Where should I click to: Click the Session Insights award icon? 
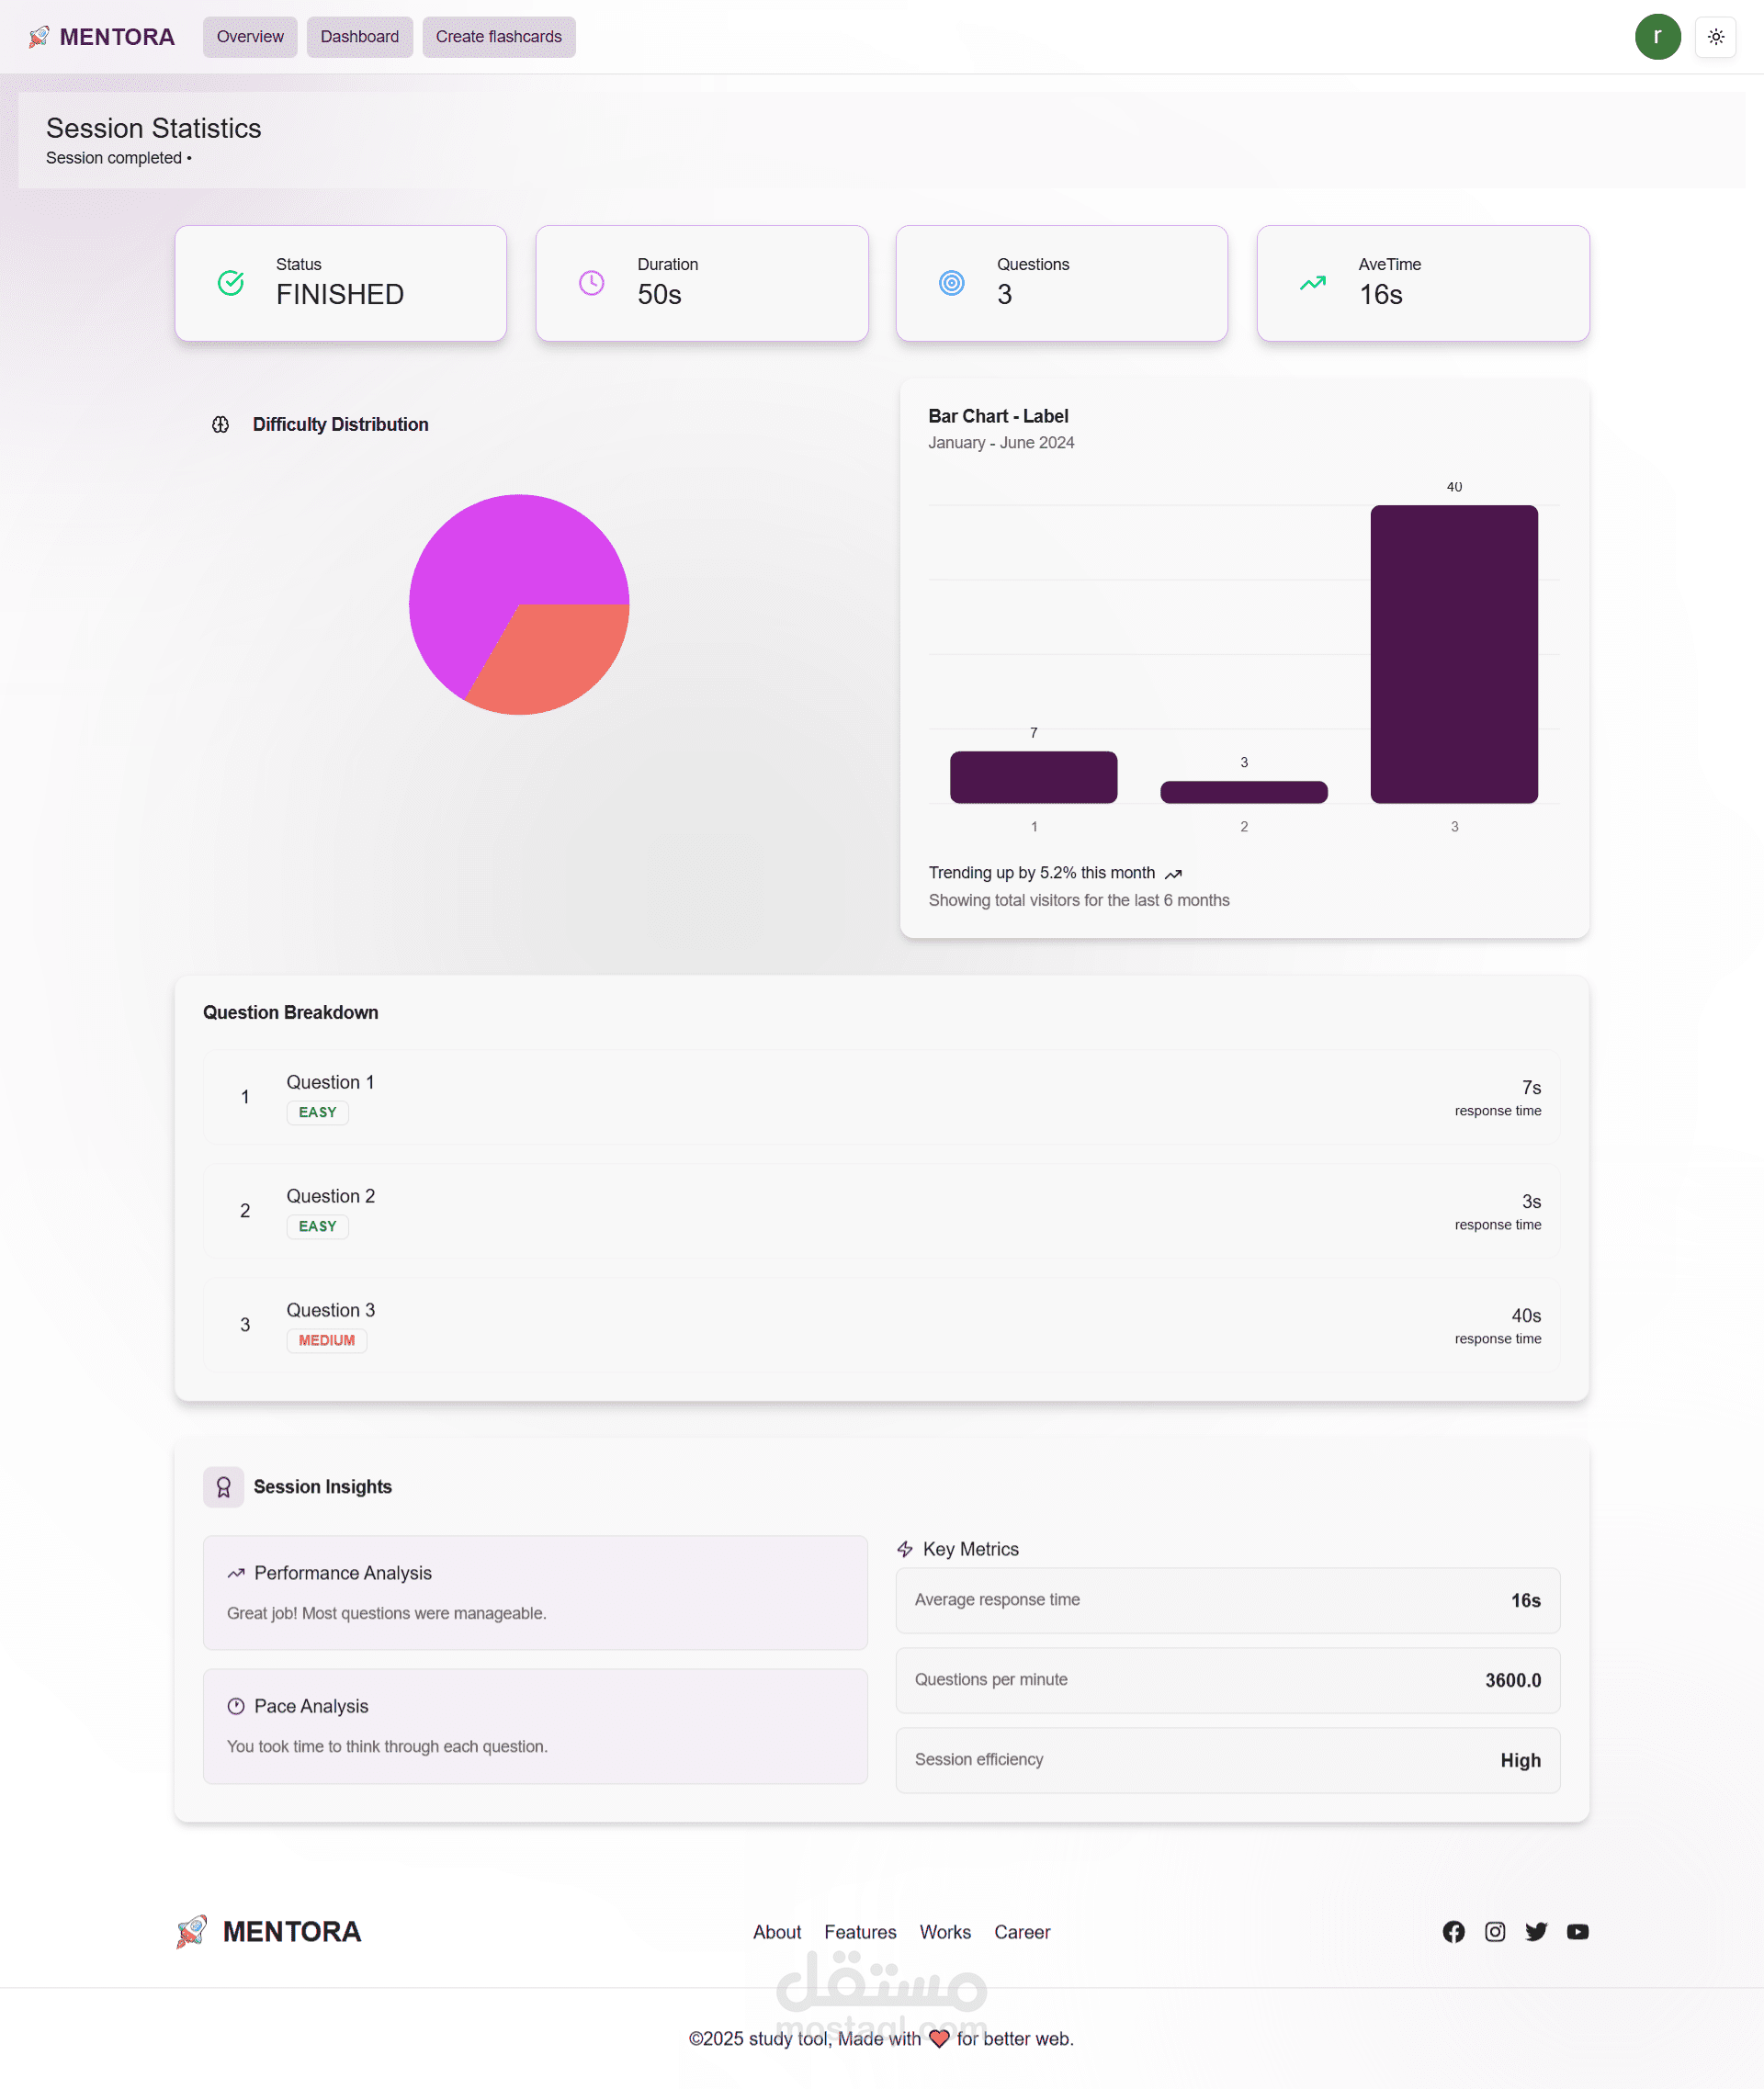pos(223,1487)
